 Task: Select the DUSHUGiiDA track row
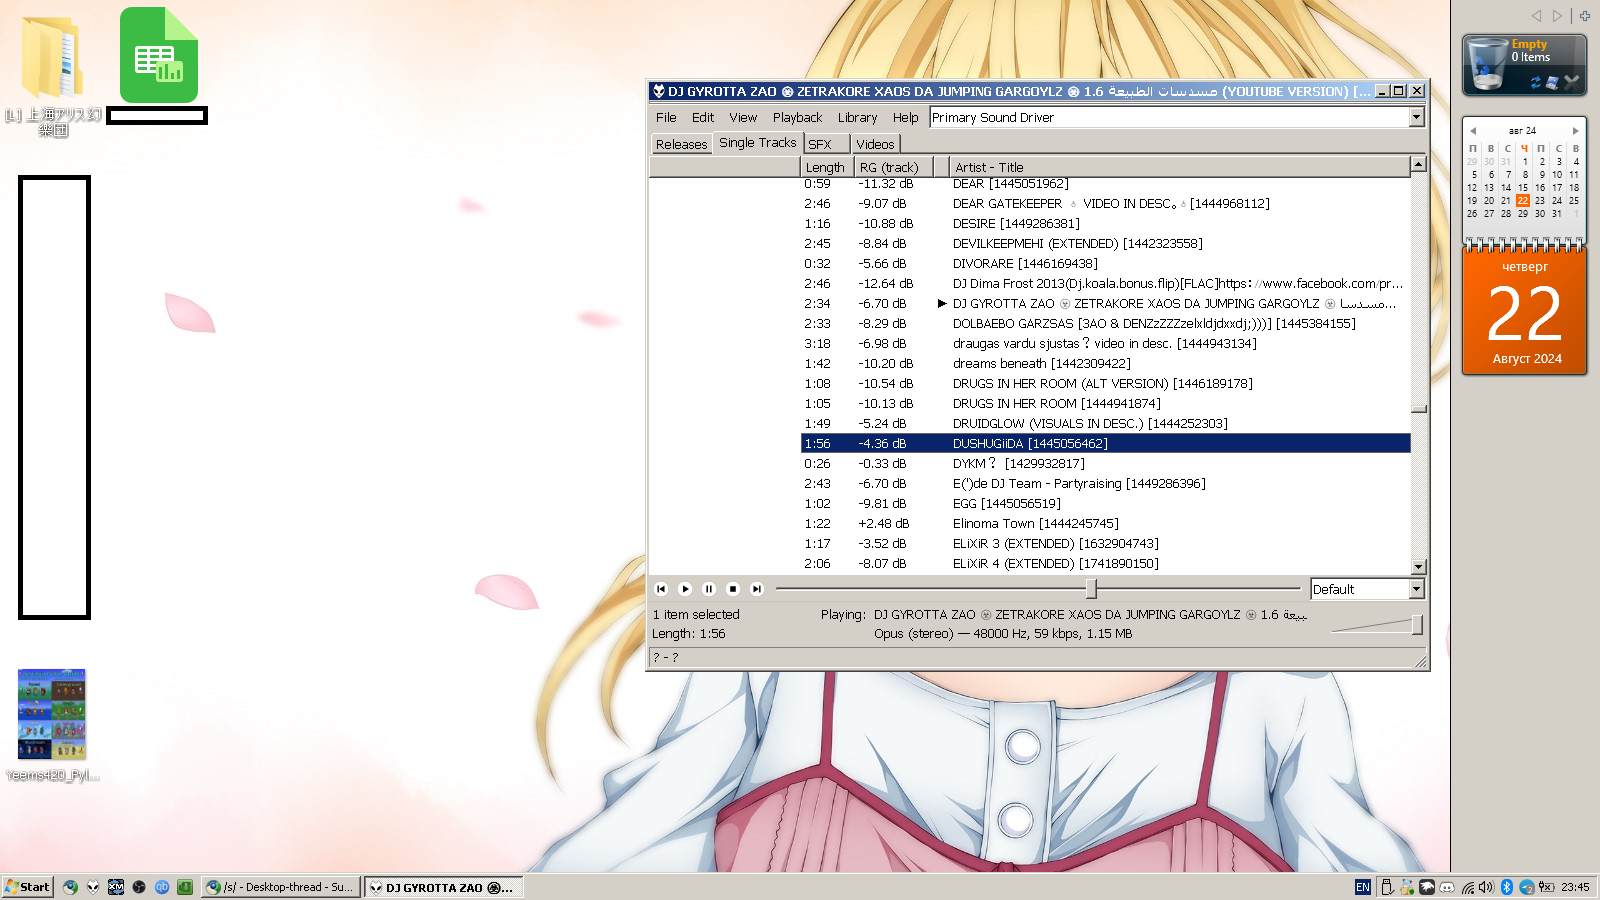tap(1106, 443)
